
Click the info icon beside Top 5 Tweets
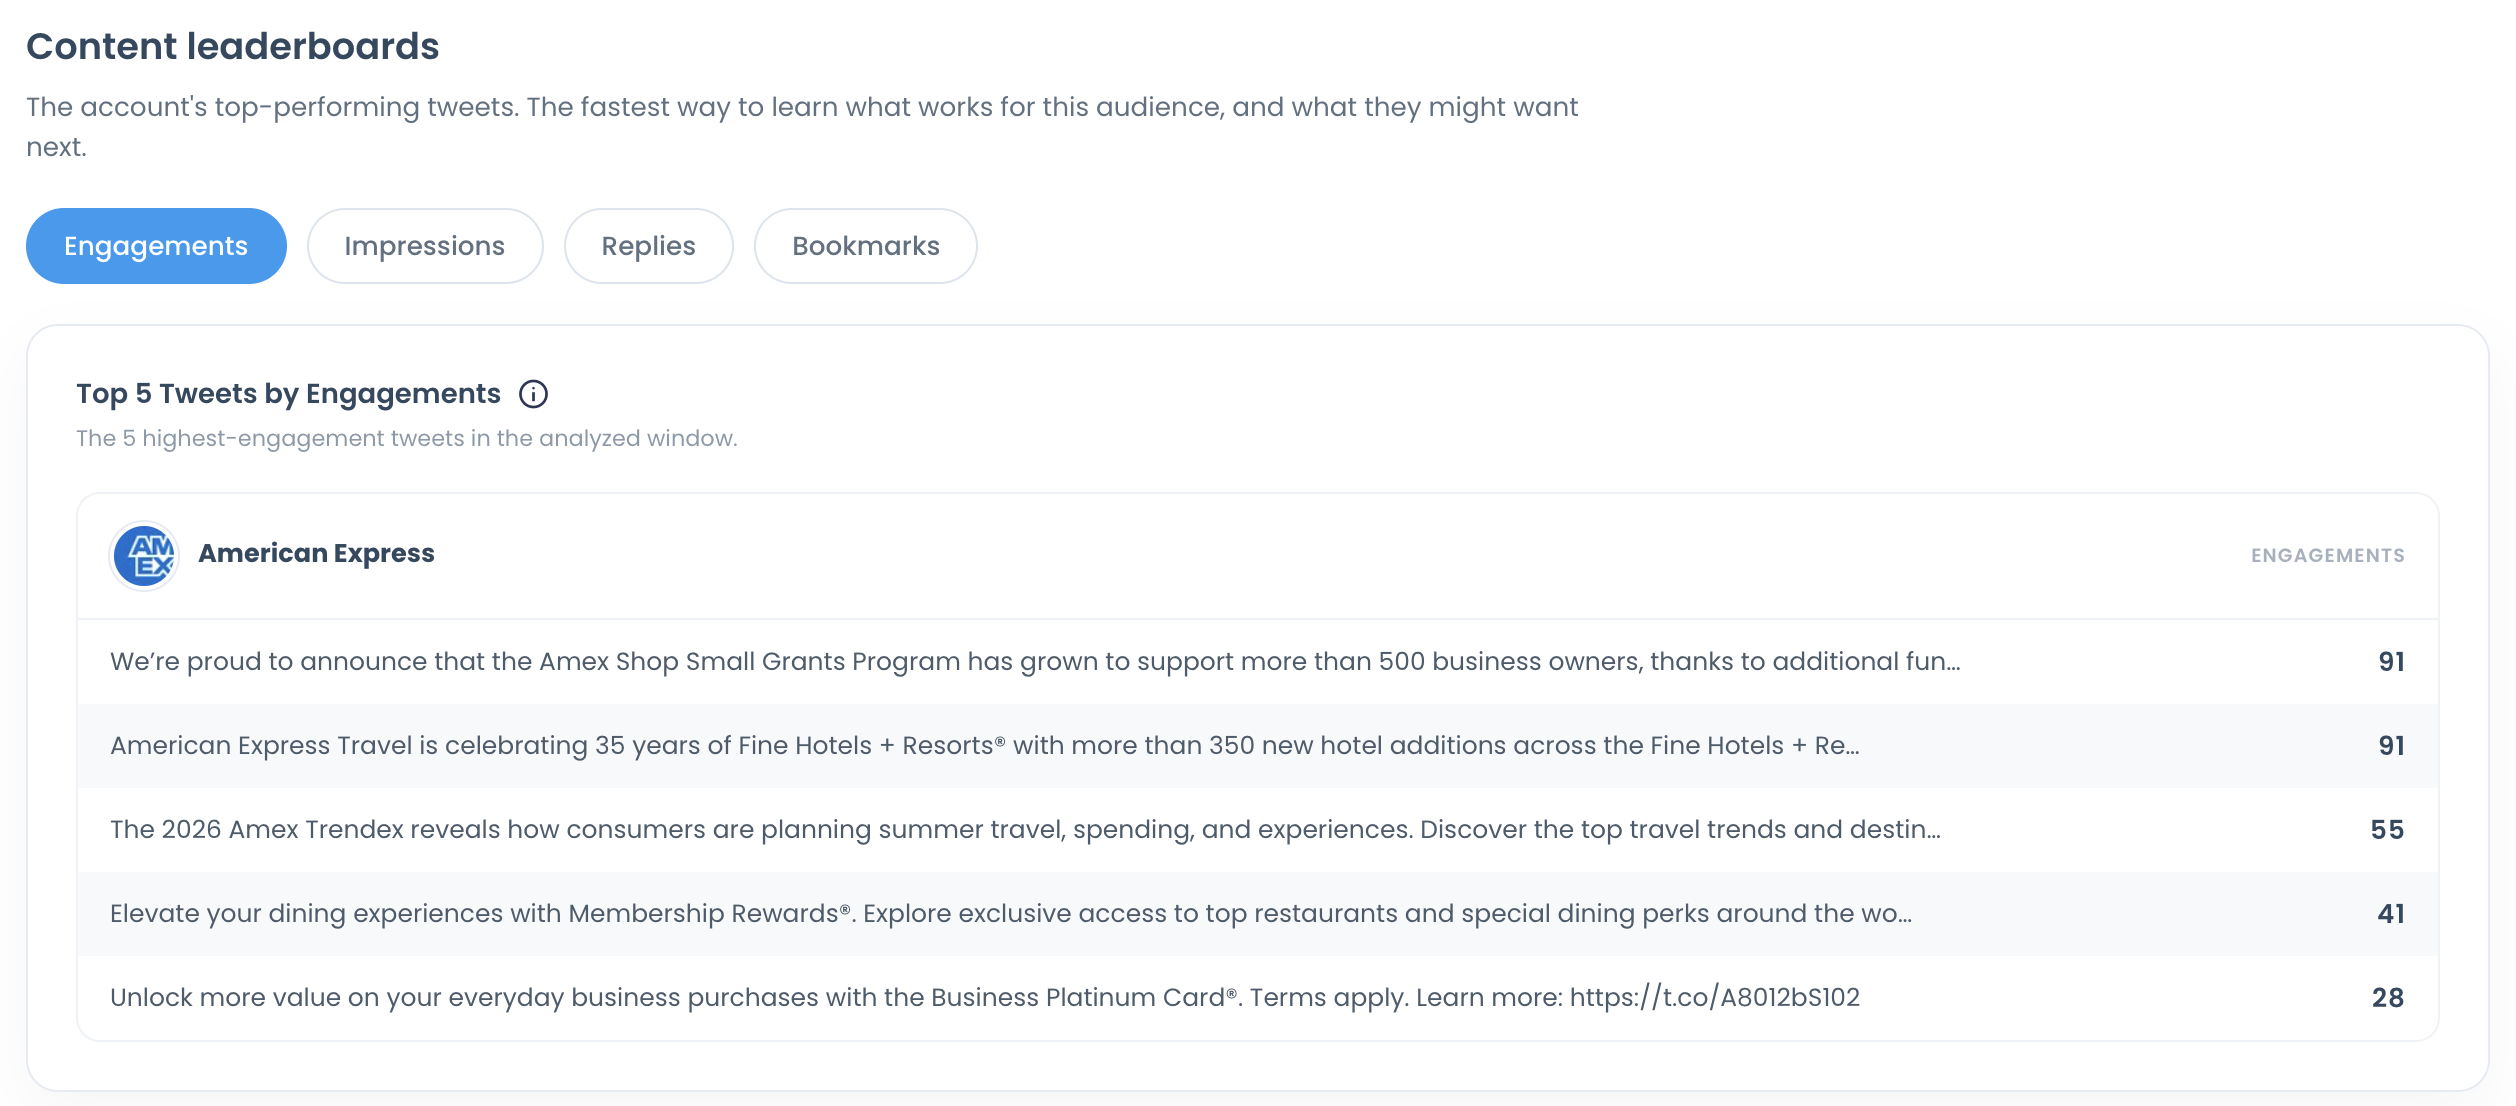pos(533,394)
